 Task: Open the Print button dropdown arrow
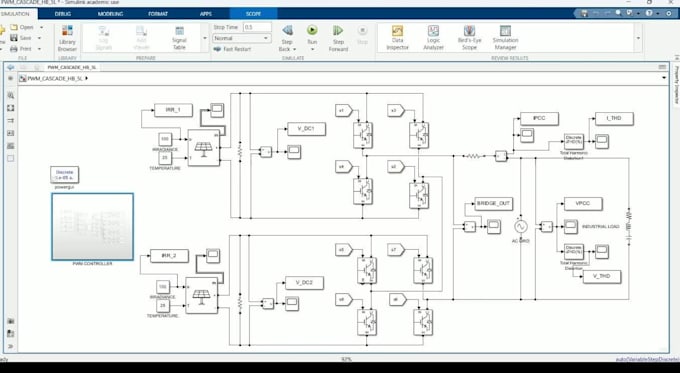[40, 49]
